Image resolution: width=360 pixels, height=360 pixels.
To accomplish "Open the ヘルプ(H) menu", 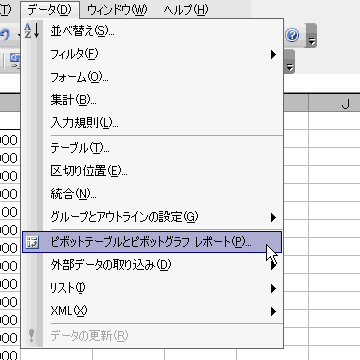I will (186, 10).
